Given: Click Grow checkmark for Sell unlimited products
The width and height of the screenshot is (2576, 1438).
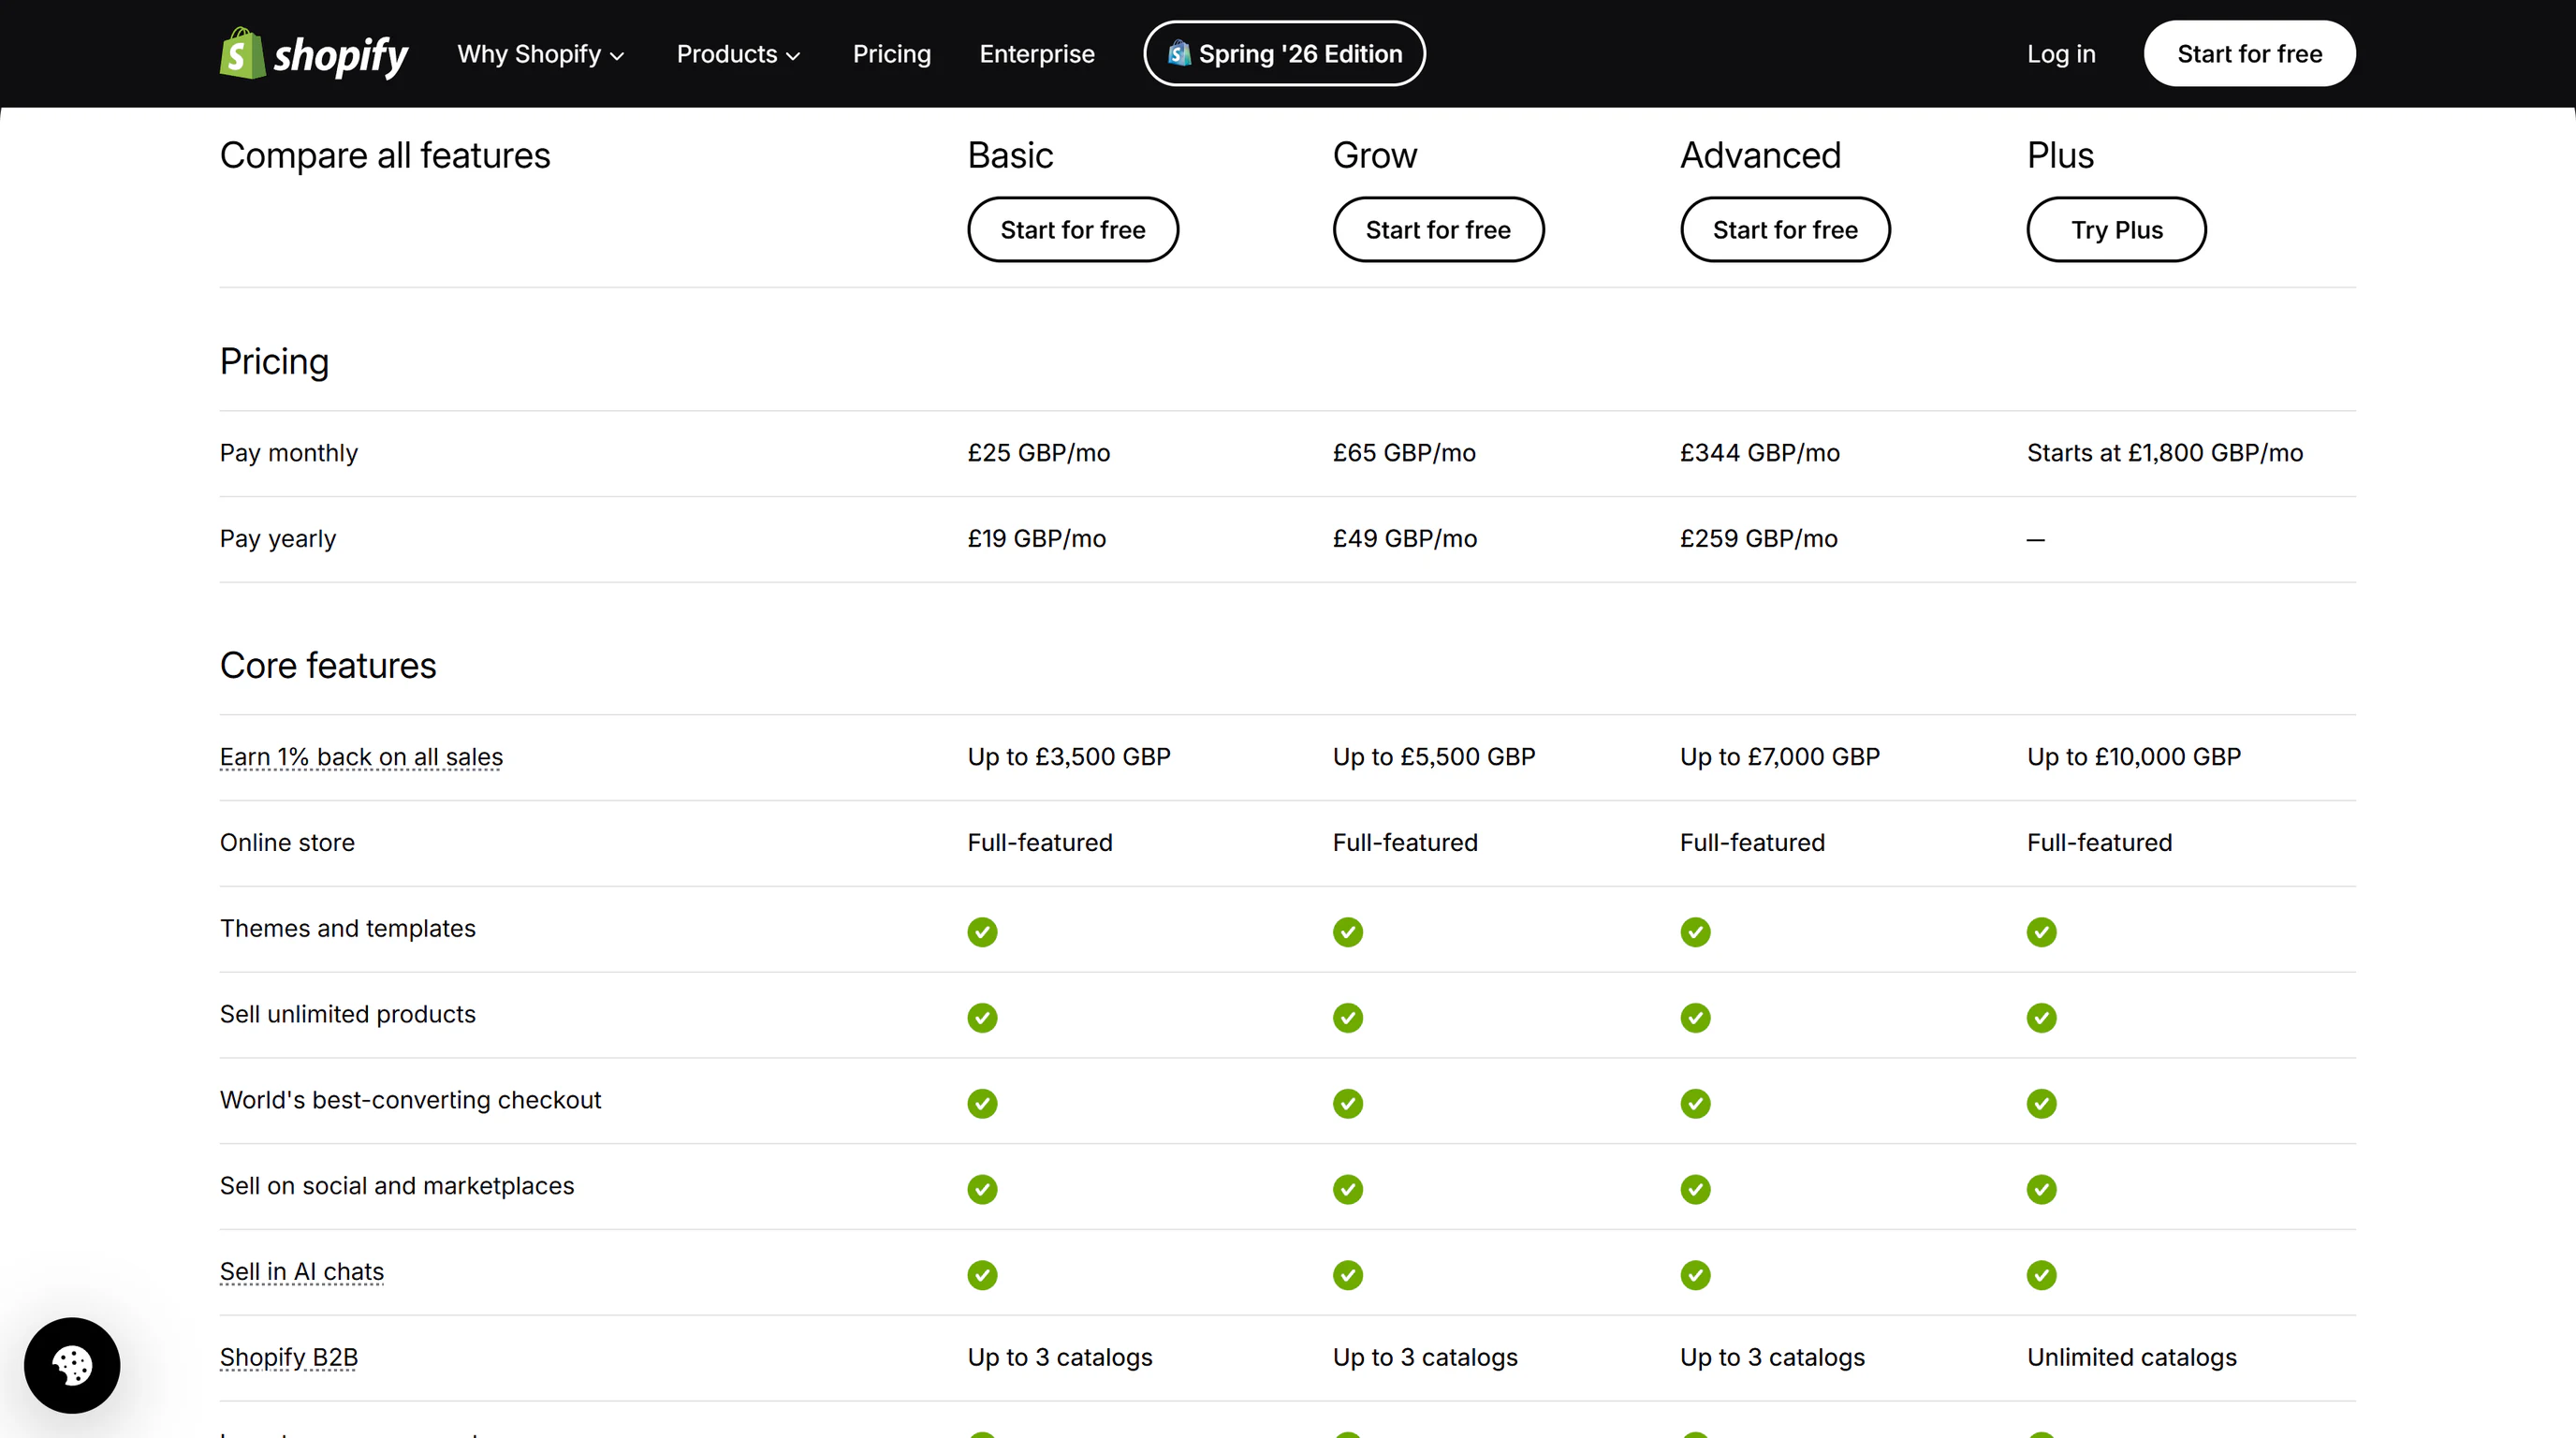Looking at the screenshot, I should [x=1348, y=1018].
